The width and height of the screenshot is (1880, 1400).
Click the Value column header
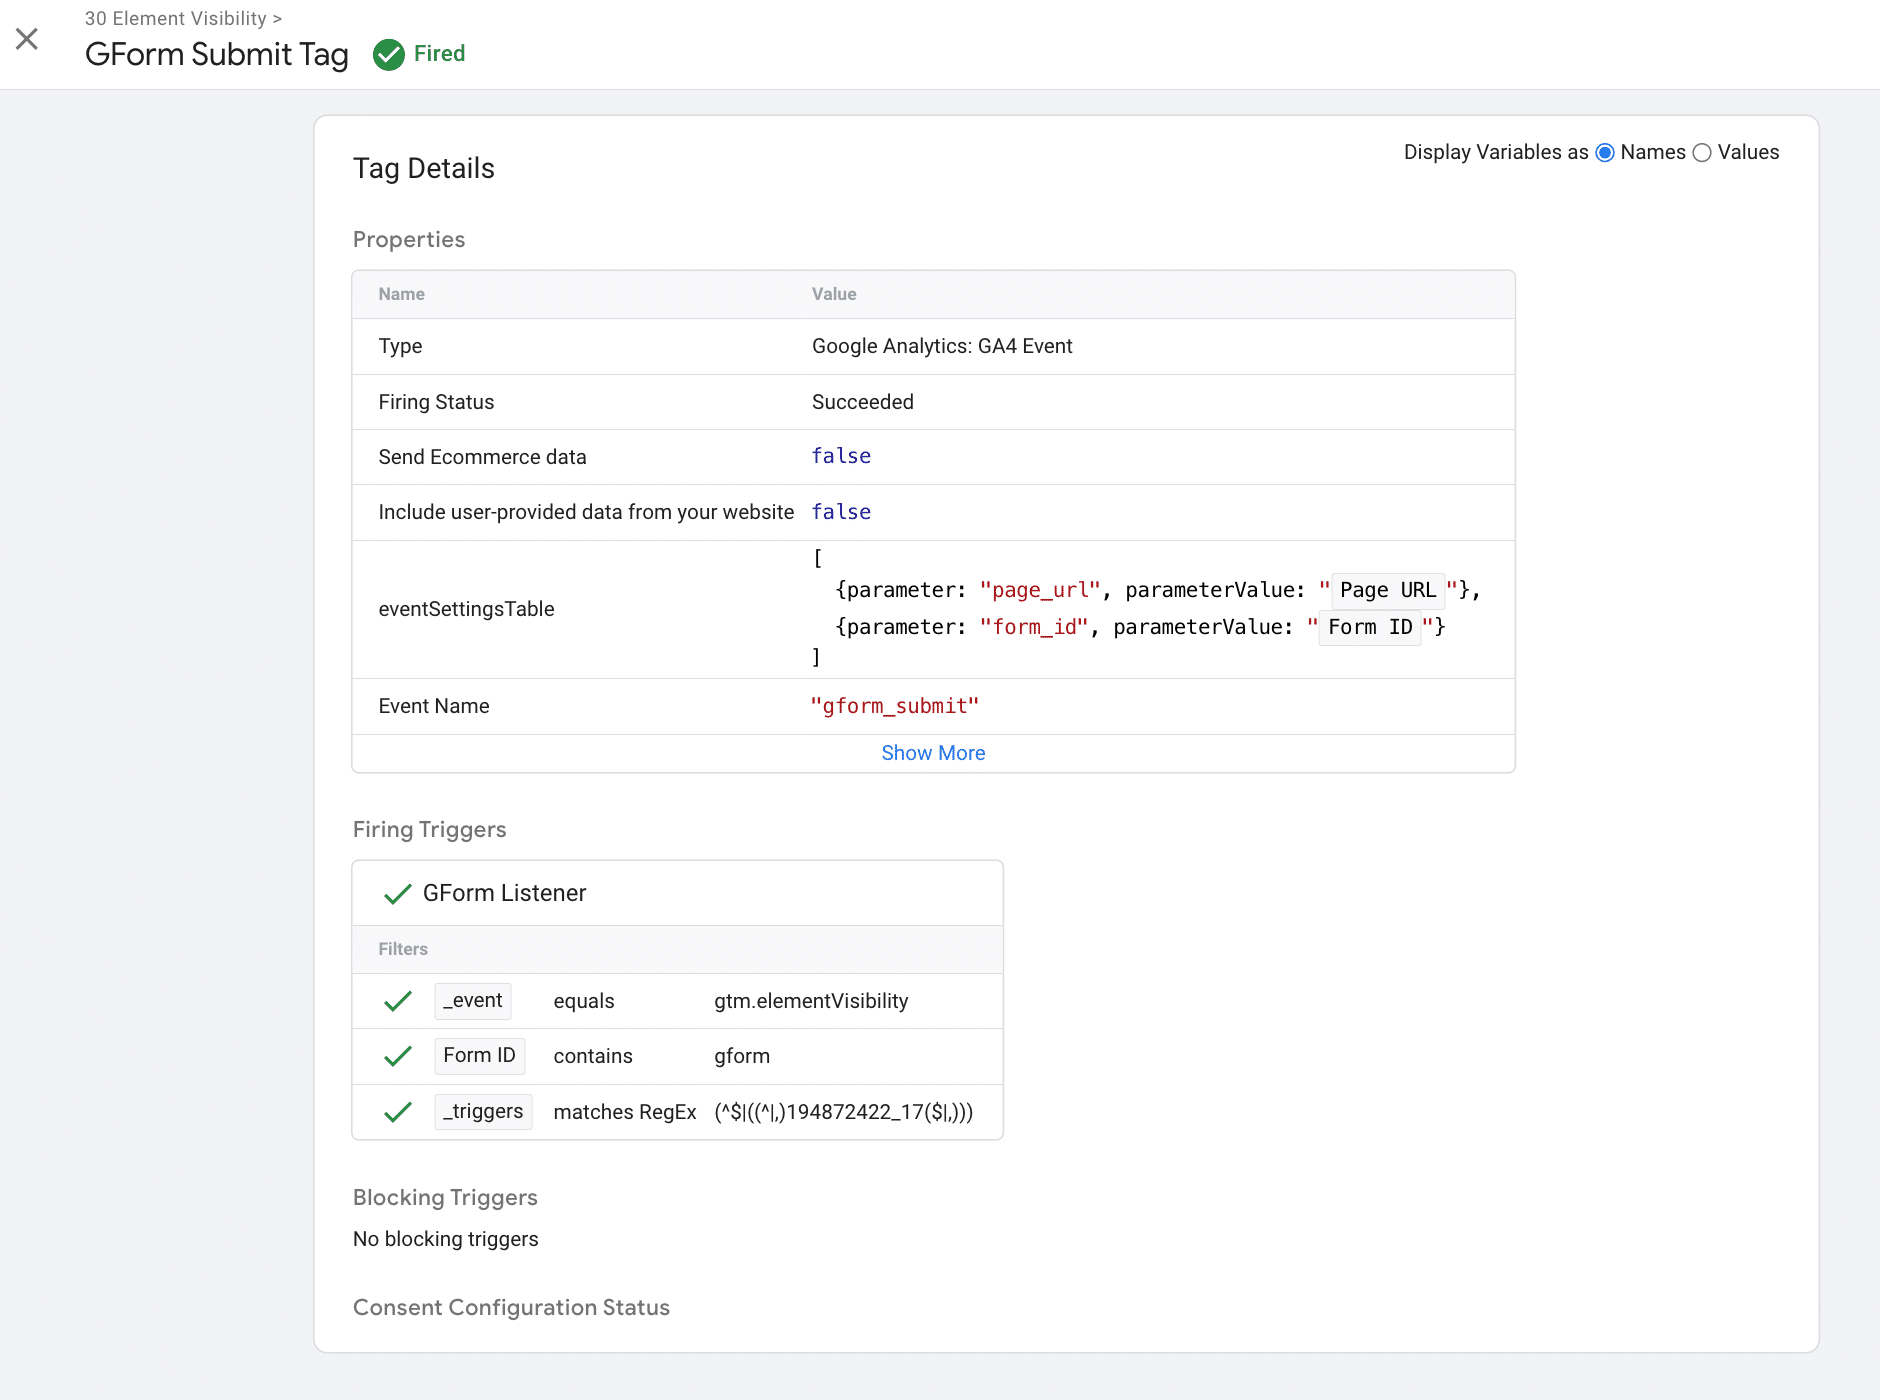coord(834,294)
